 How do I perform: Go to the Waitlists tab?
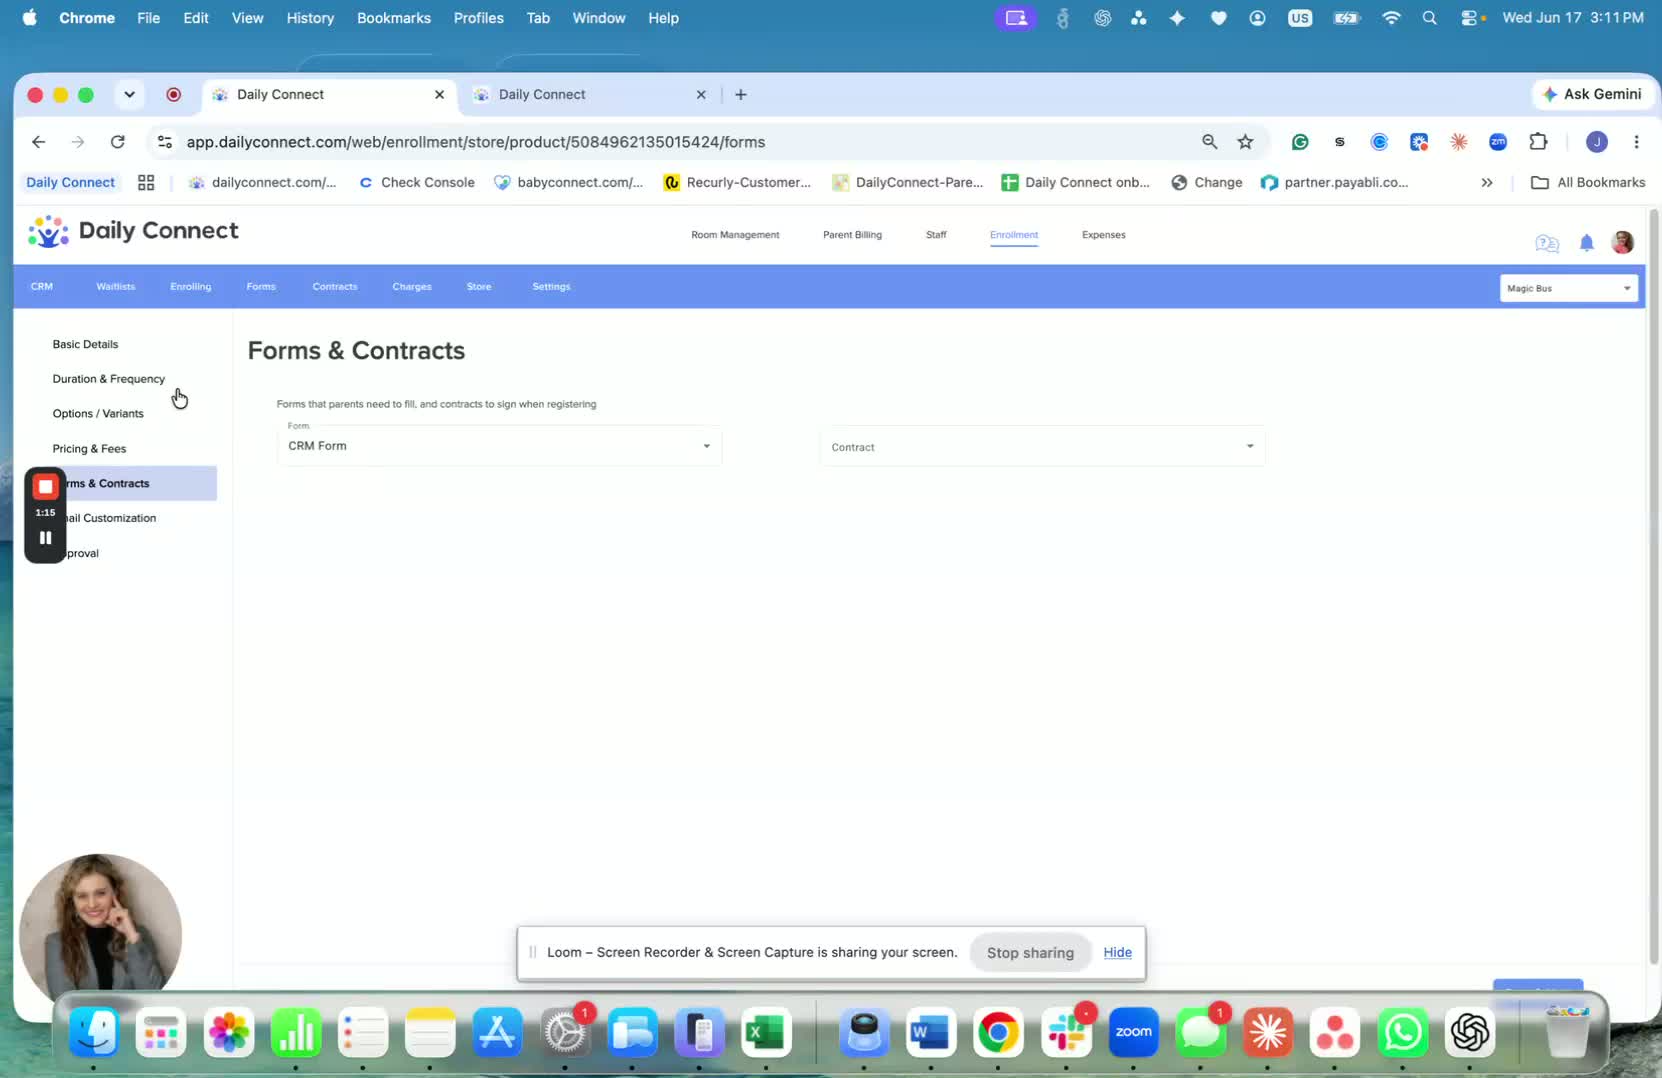(116, 286)
